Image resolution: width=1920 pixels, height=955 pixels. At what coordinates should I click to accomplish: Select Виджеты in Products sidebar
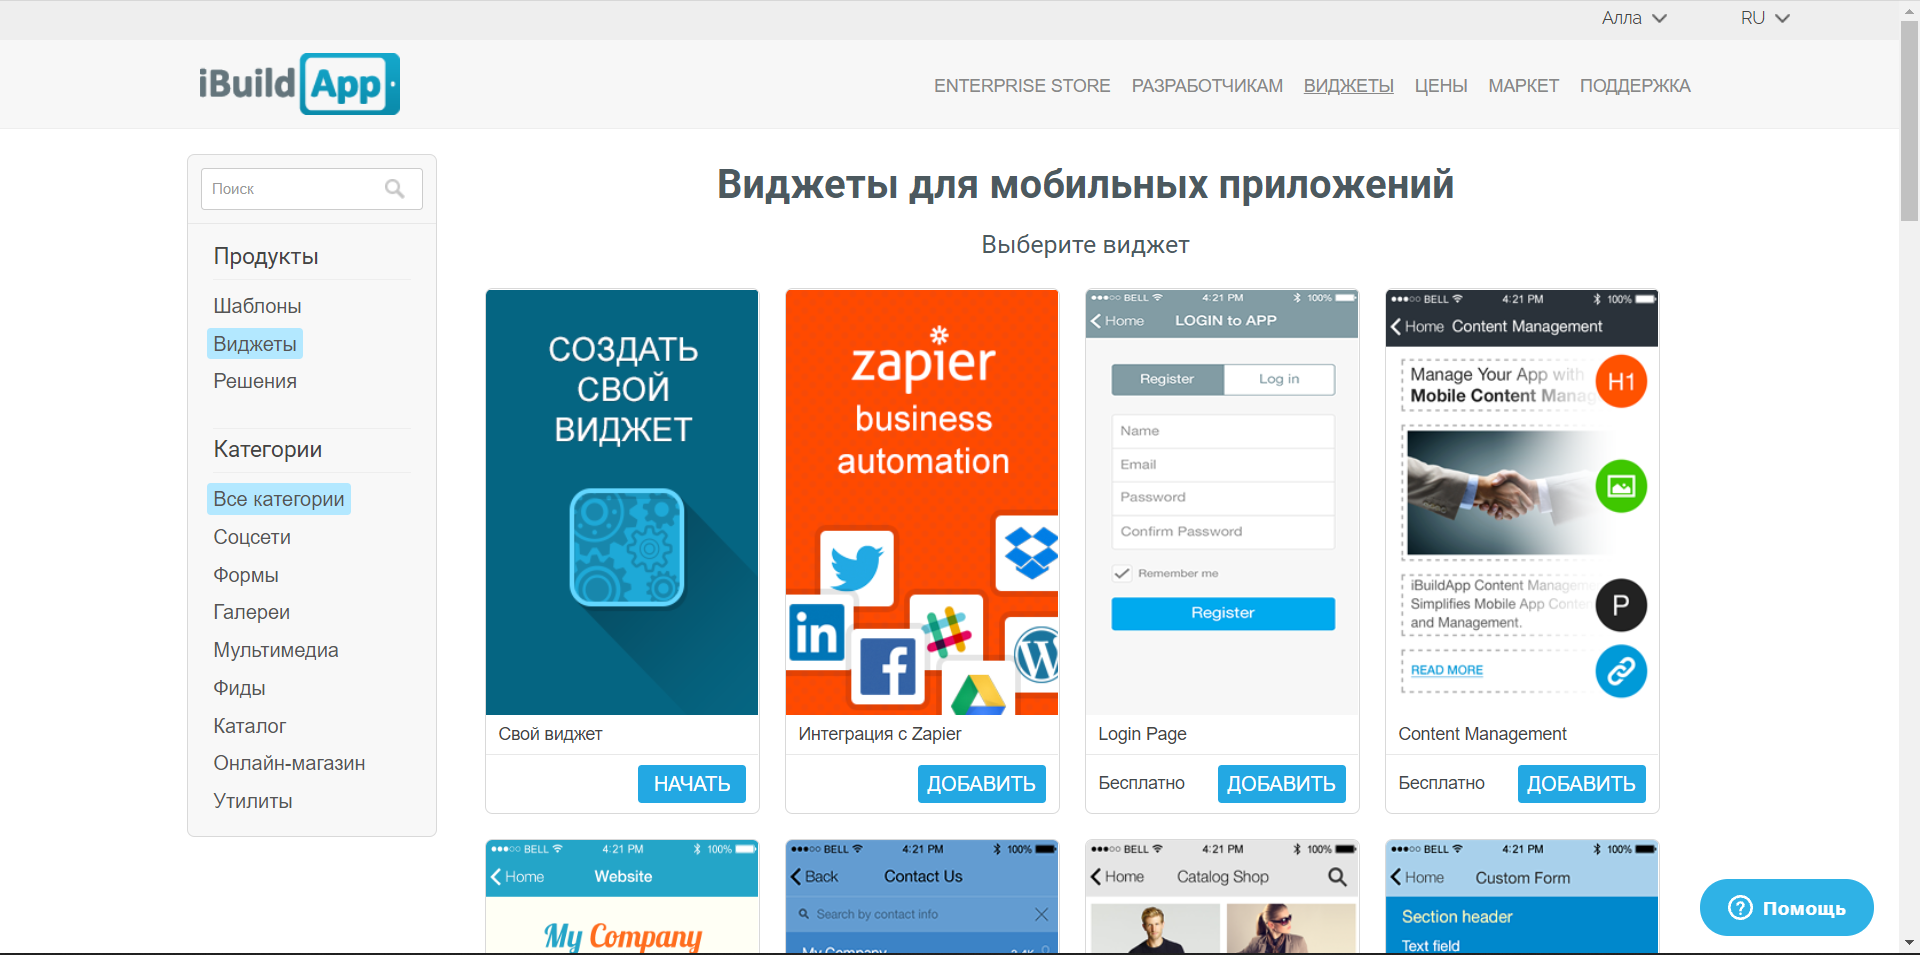[x=255, y=344]
